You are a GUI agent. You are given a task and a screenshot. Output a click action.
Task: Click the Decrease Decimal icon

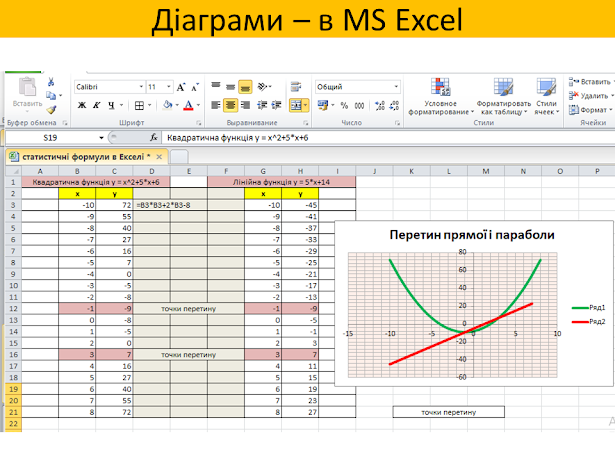click(394, 105)
